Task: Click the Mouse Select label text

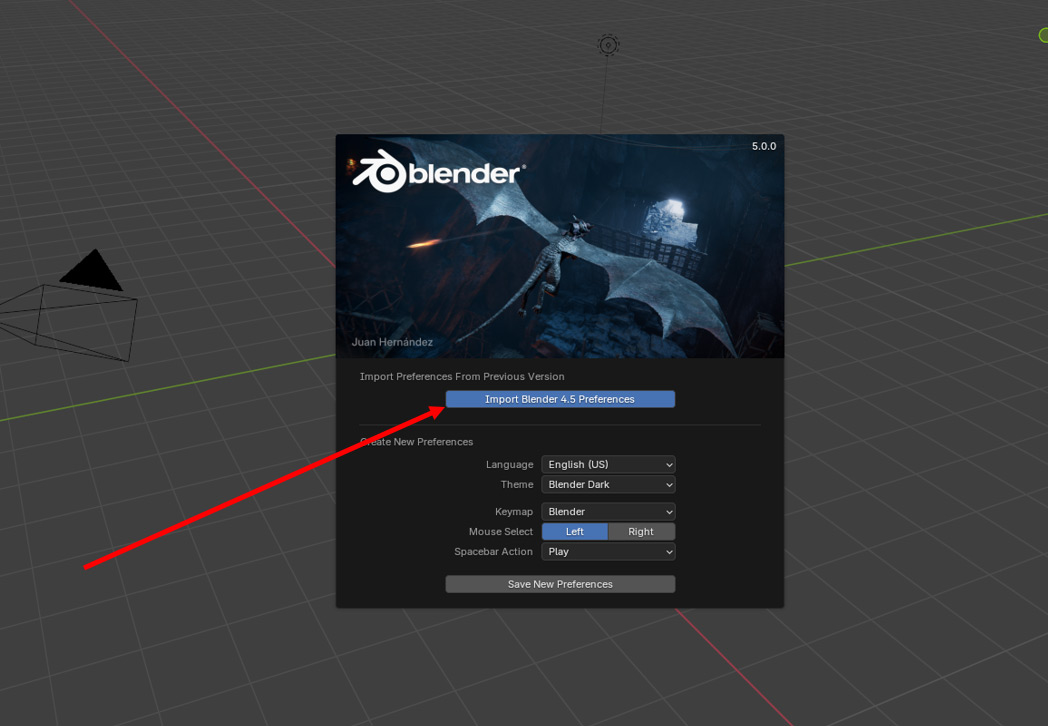Action: click(x=501, y=531)
